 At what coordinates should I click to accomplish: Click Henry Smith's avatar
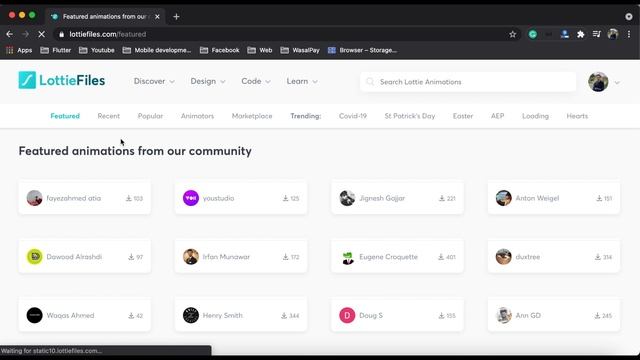[x=191, y=315]
